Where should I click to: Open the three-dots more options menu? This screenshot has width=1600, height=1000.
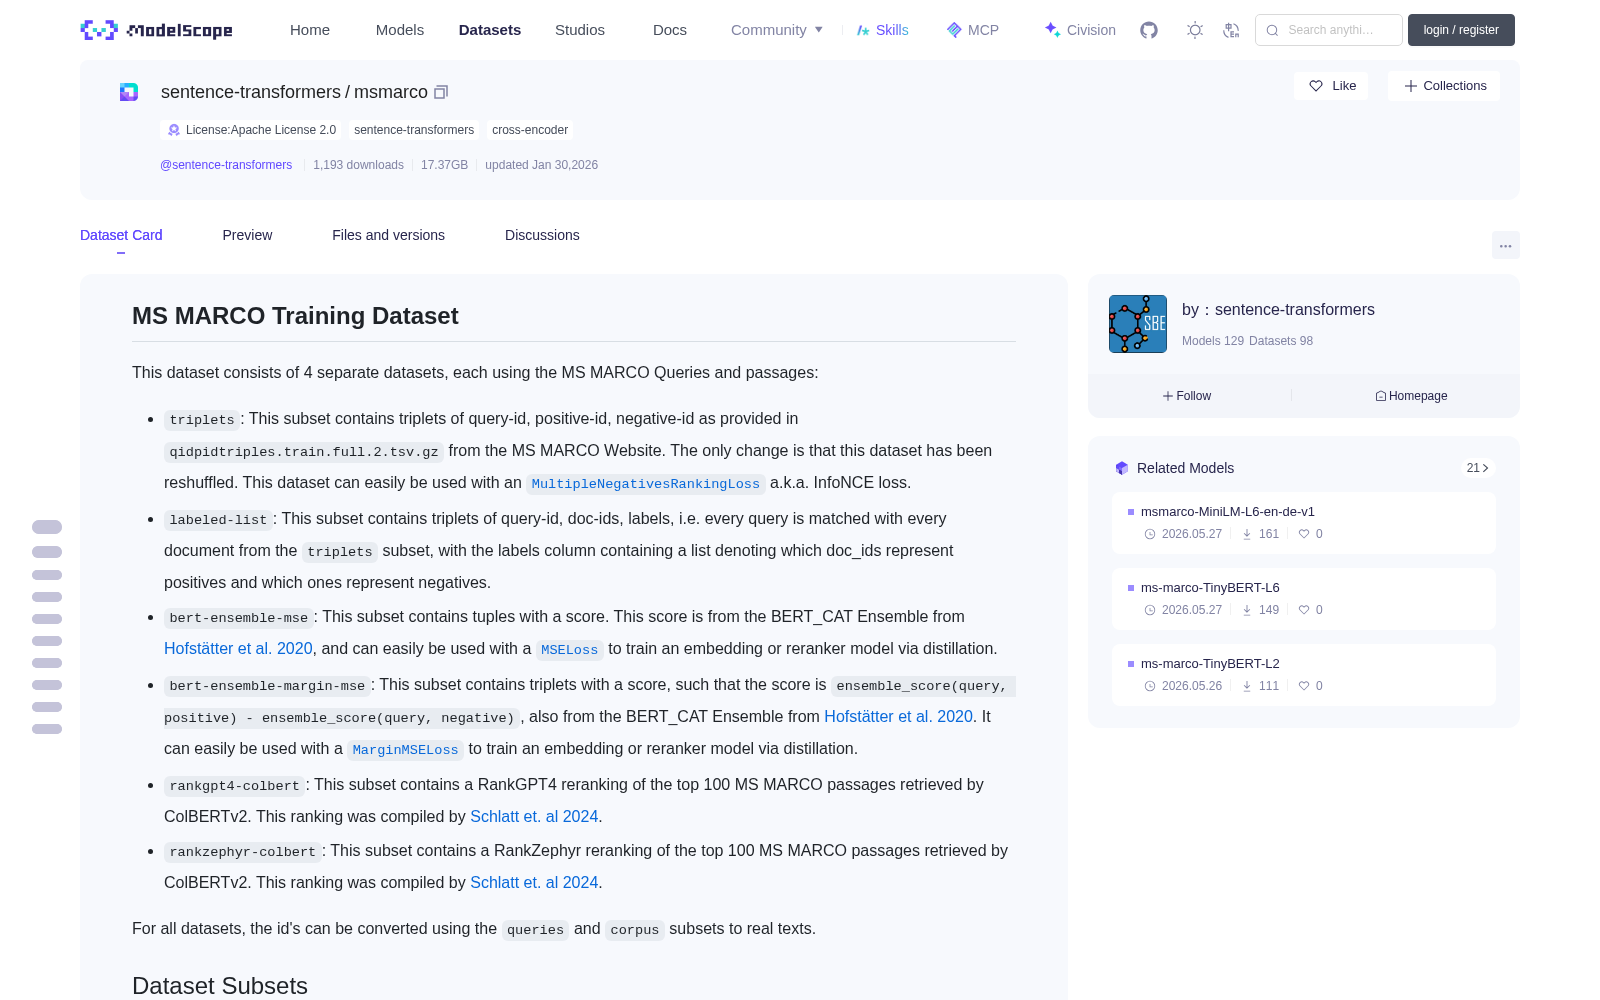point(1505,245)
